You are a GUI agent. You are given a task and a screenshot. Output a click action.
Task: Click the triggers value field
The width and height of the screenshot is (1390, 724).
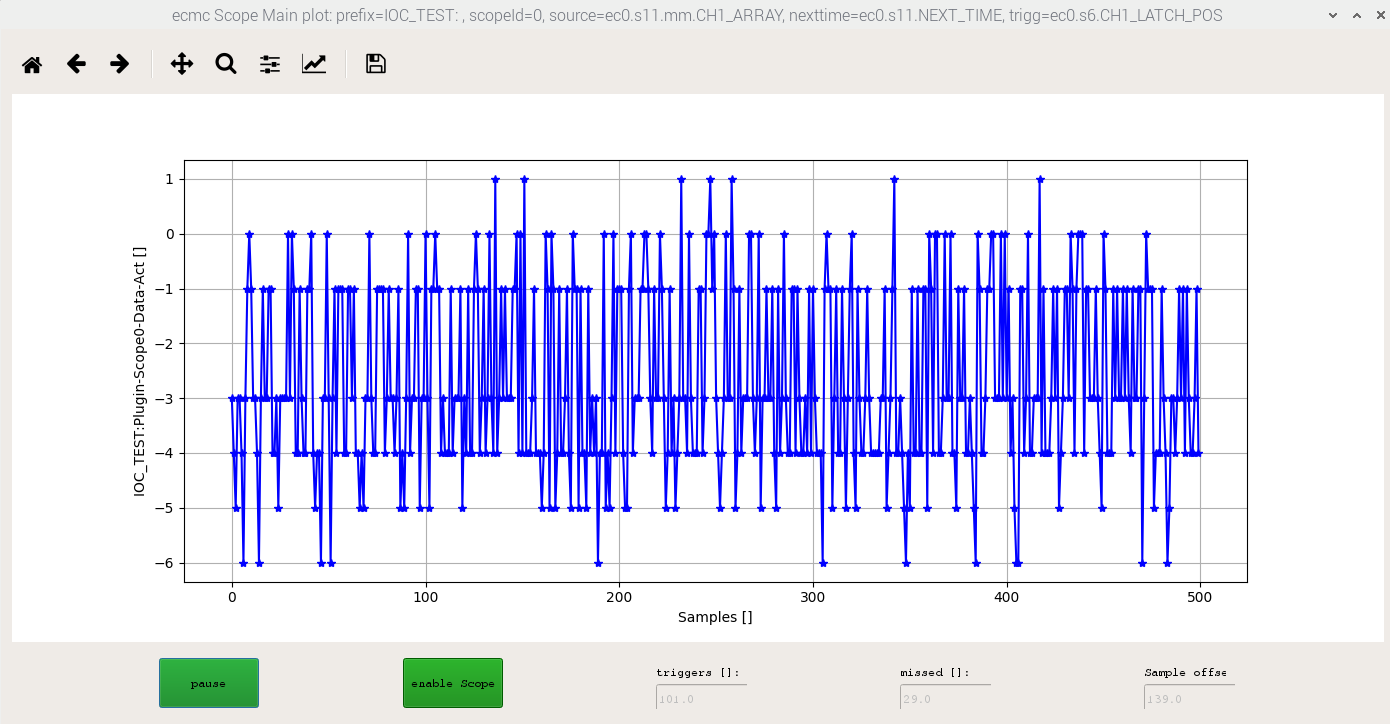(701, 698)
